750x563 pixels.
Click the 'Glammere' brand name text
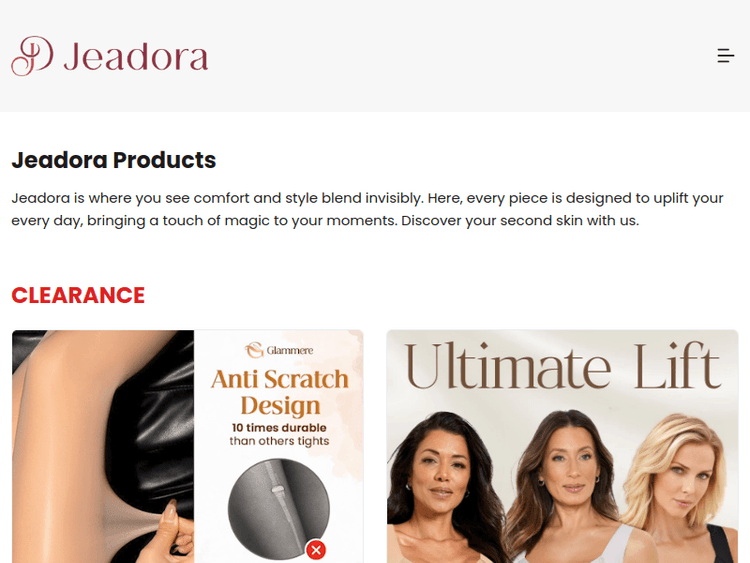(290, 351)
